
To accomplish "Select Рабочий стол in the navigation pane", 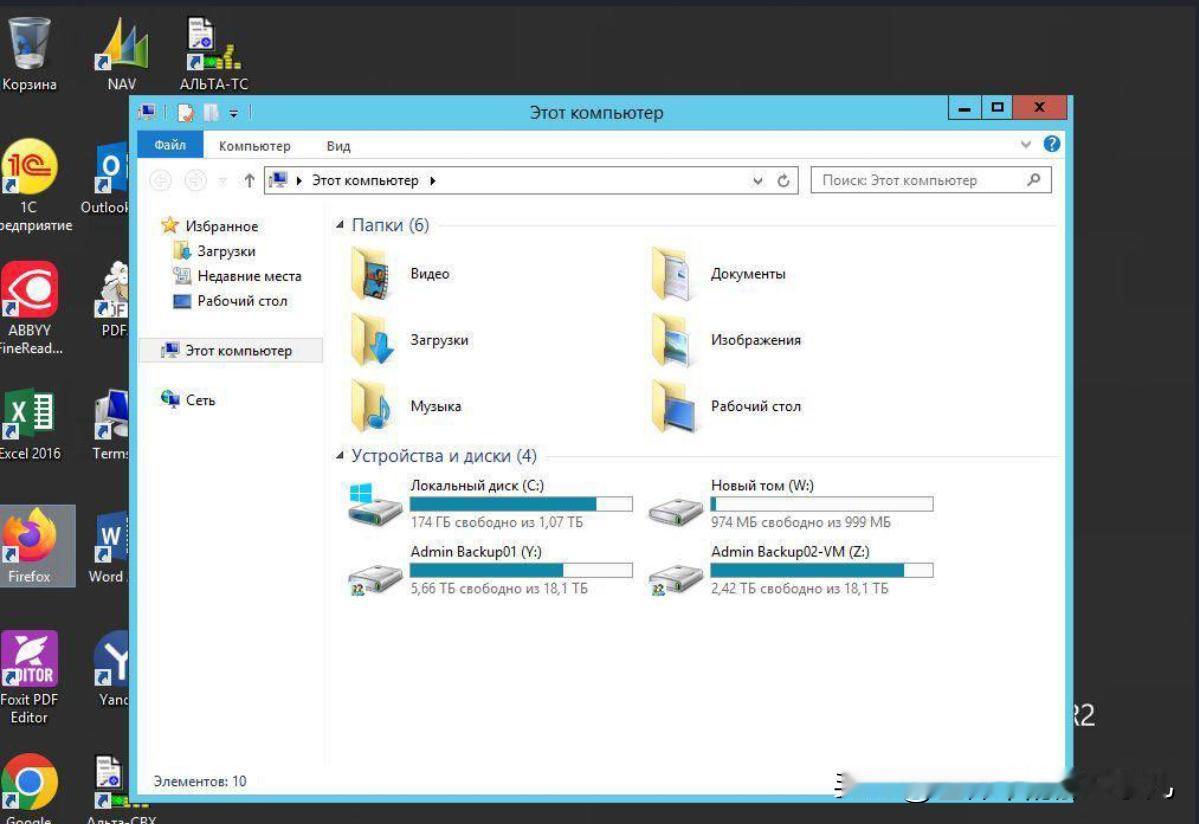I will pyautogui.click(x=231, y=301).
